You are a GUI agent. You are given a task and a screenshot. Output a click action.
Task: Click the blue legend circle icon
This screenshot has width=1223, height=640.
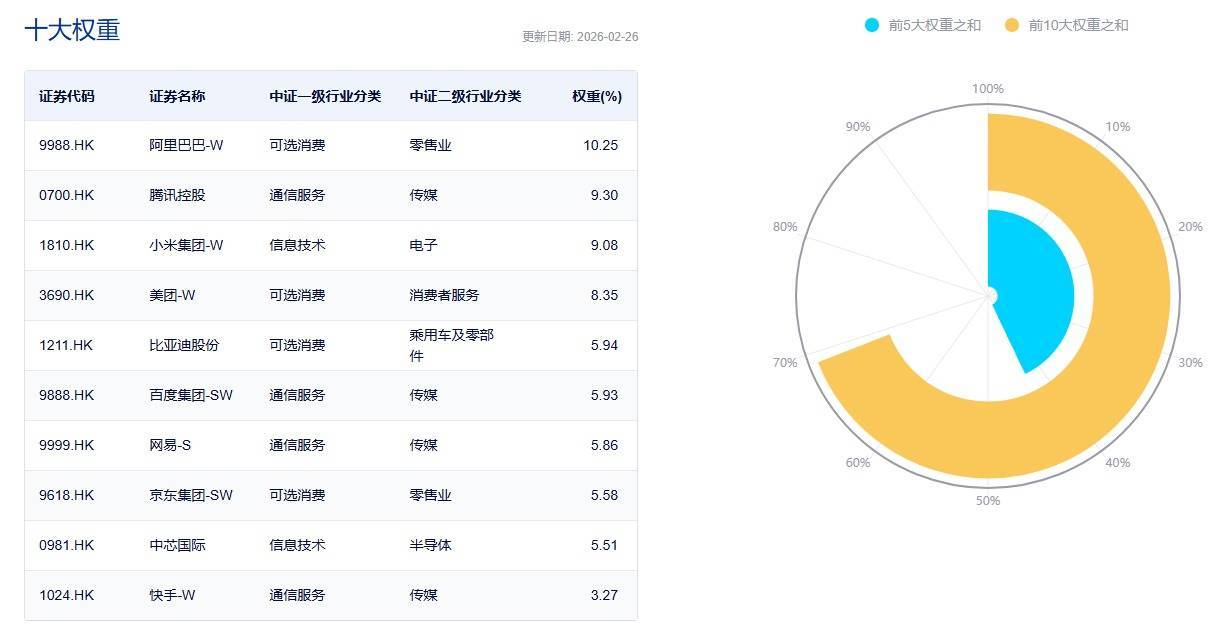point(872,25)
